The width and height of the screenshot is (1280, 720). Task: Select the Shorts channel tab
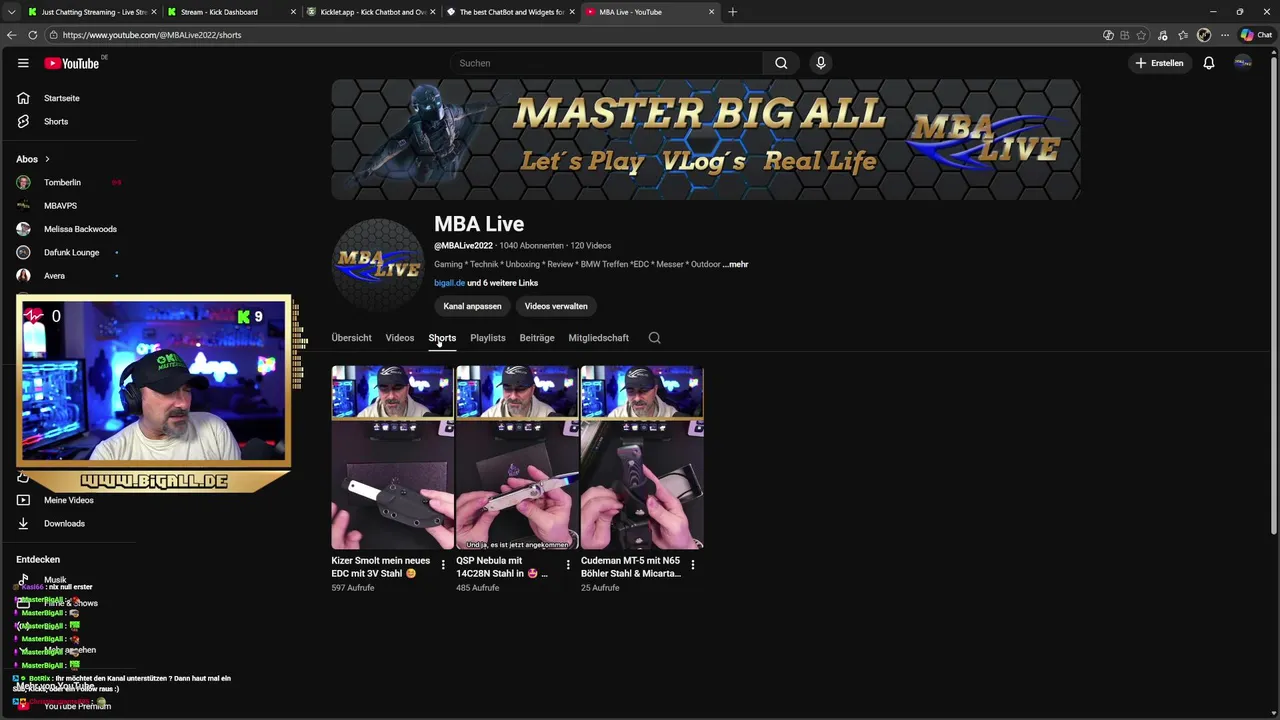click(442, 338)
